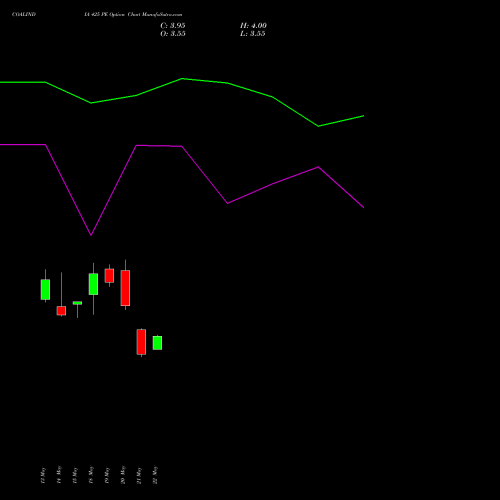Click the '15 May' date label
The image size is (500, 500).
(x=75, y=475)
